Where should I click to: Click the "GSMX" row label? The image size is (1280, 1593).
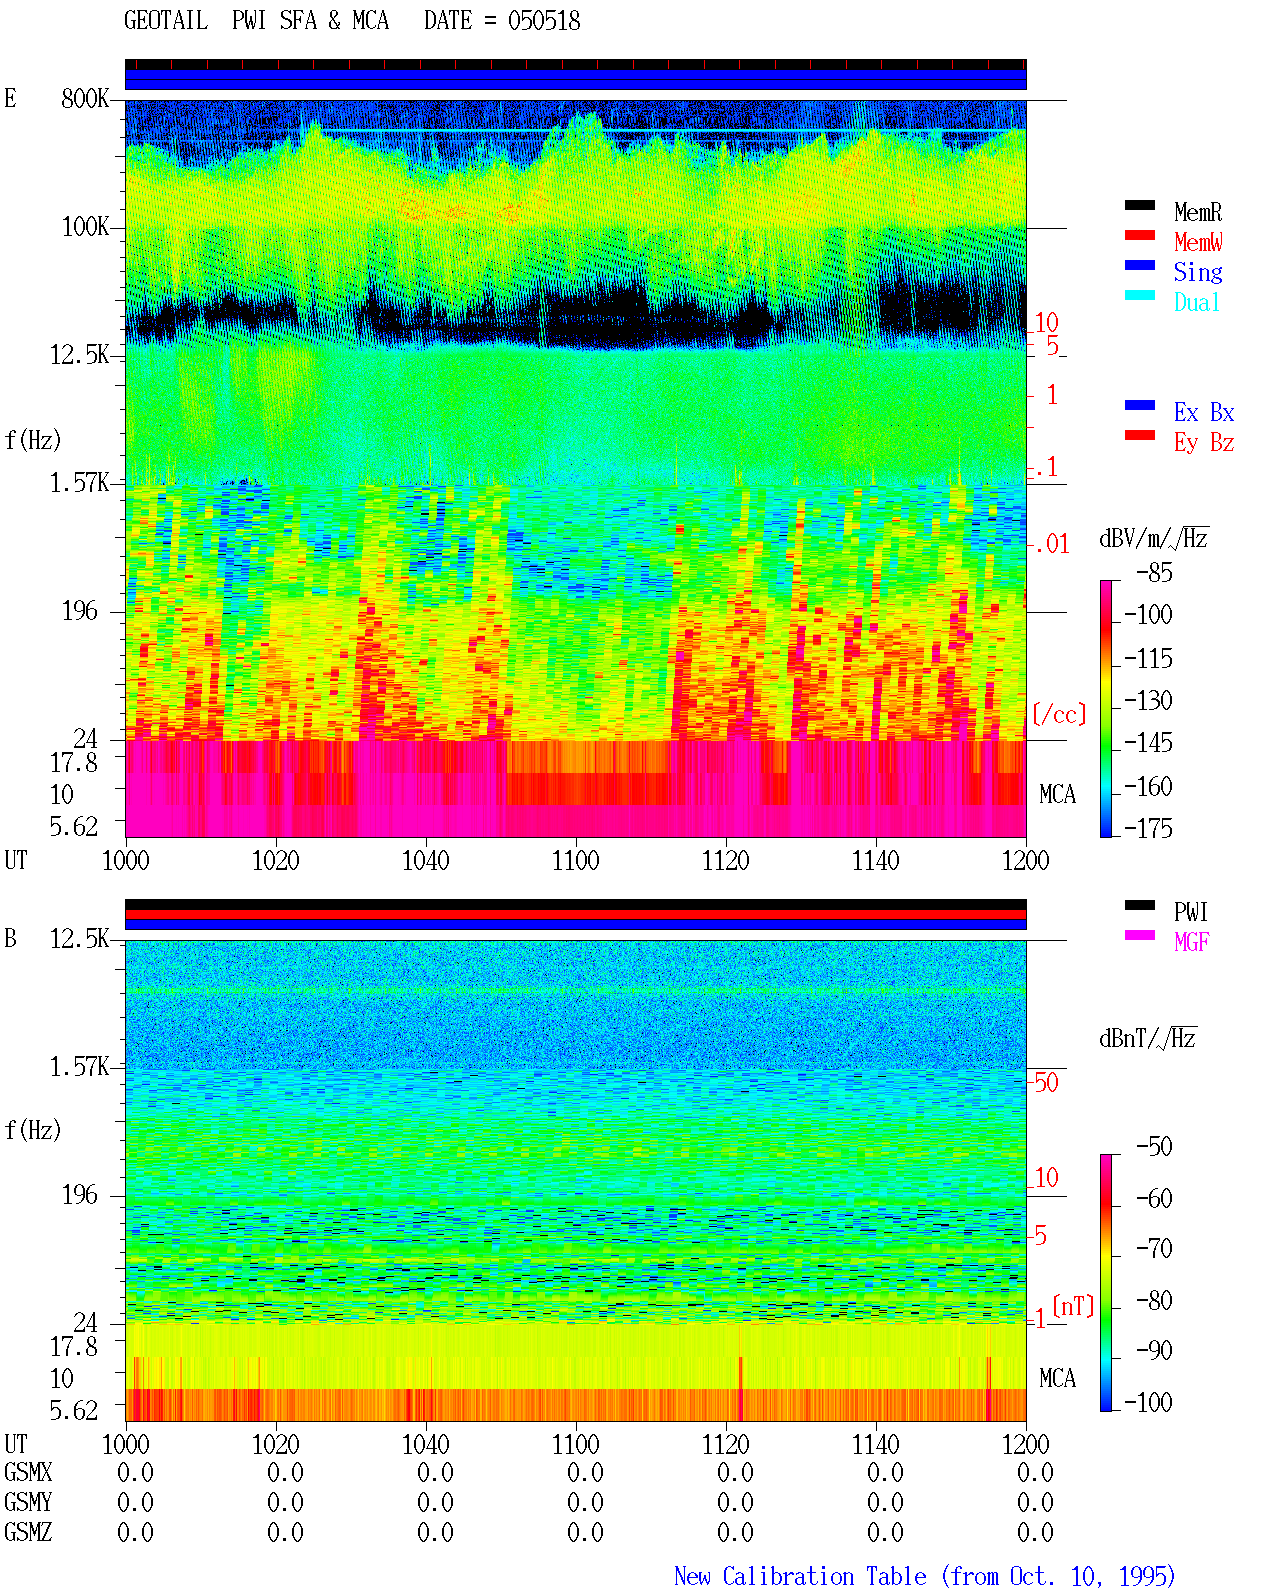[28, 1472]
